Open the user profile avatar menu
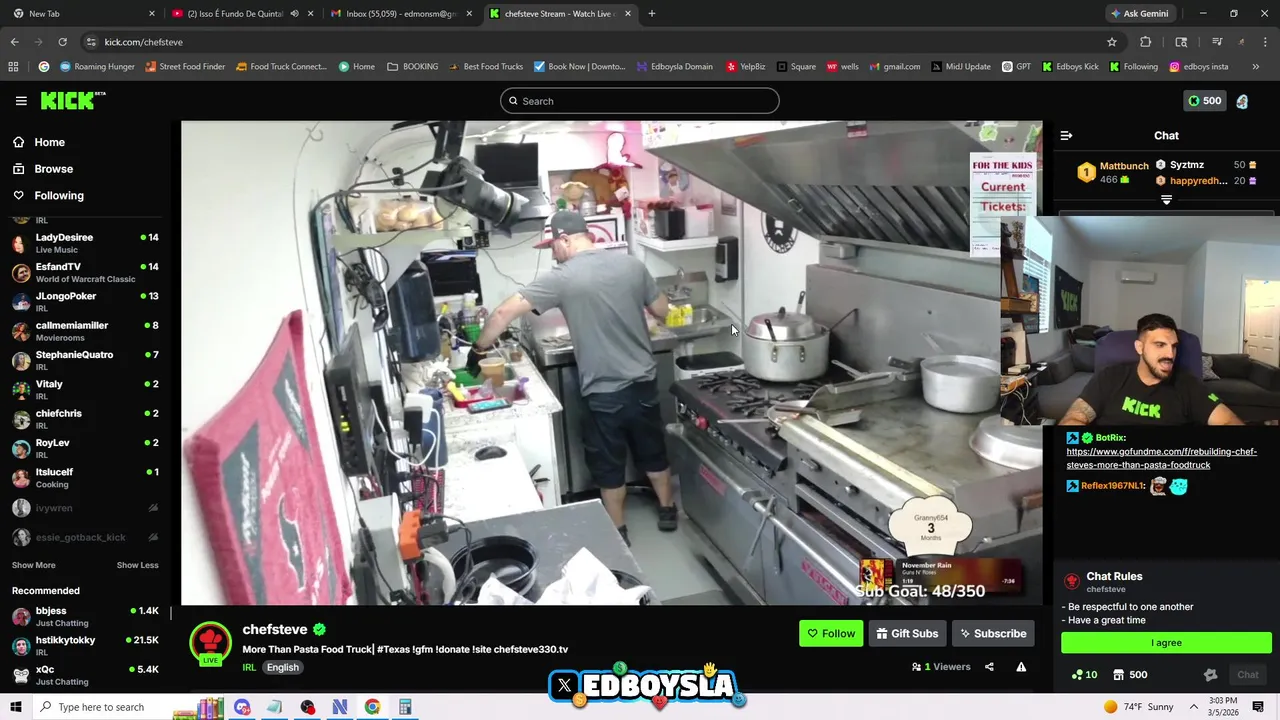The width and height of the screenshot is (1280, 720). click(x=1242, y=101)
